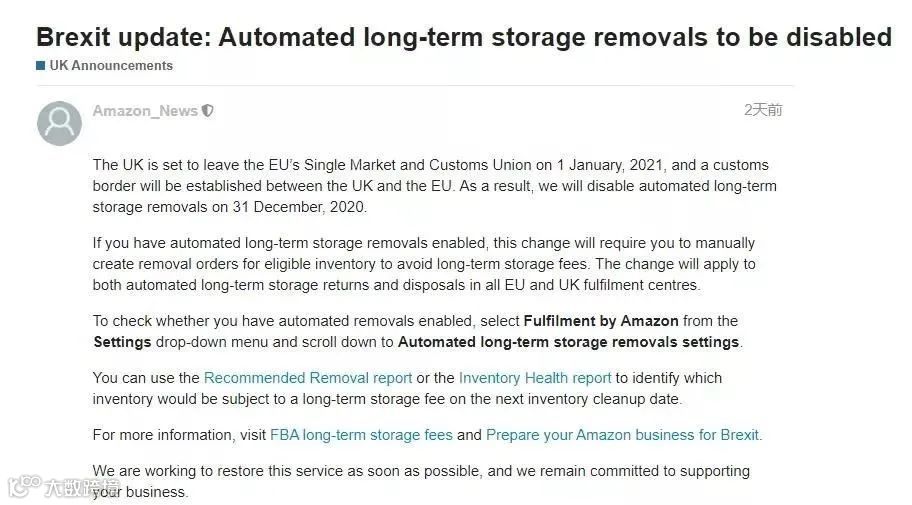Click the closing paragraph about restoring this service
Viewport: 912px width, 505px height.
coord(421,481)
